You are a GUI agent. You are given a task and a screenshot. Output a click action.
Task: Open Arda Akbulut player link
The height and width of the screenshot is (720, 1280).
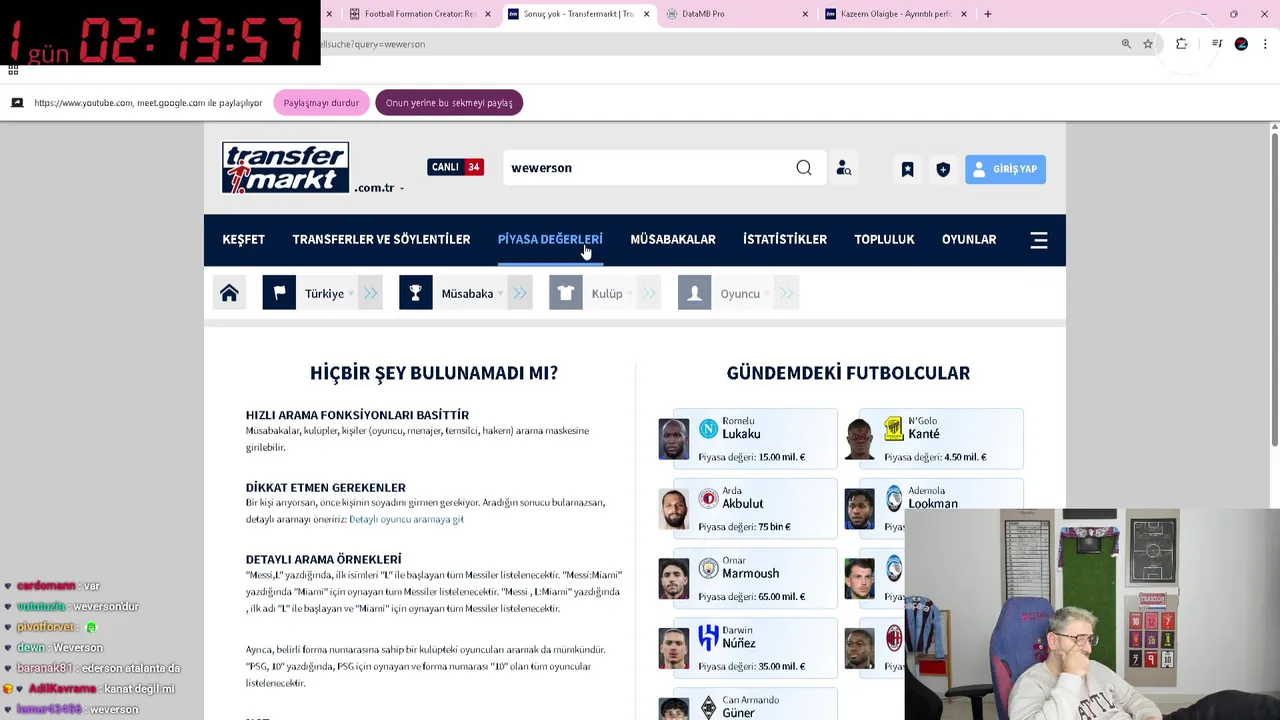pos(743,498)
